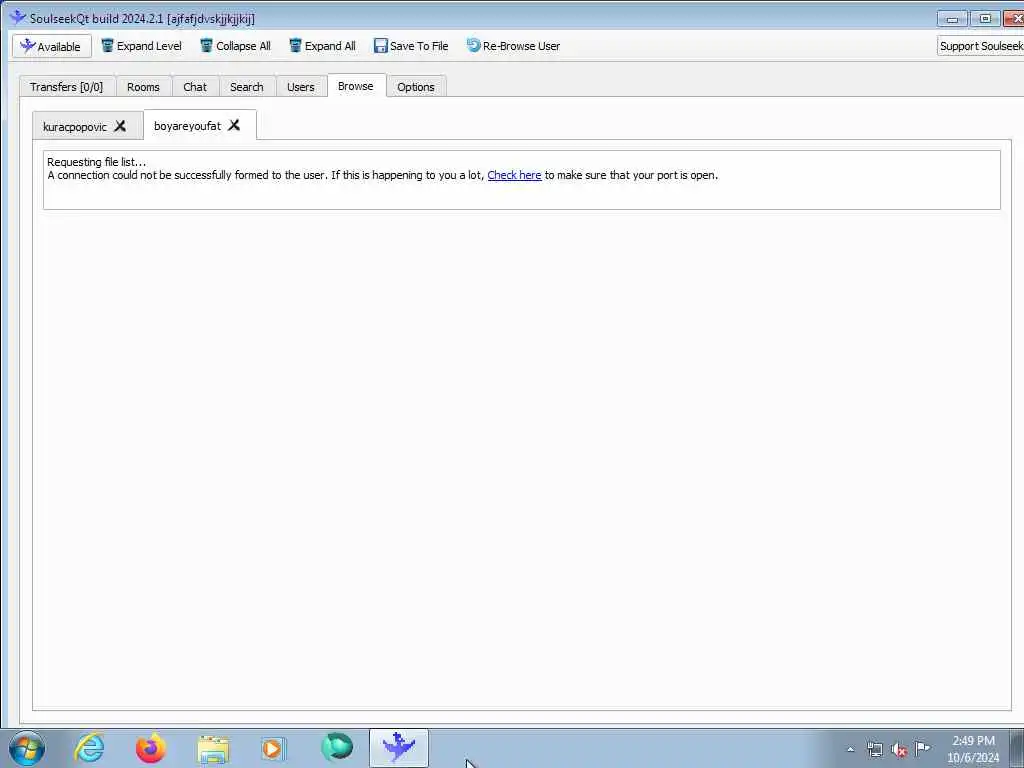Viewport: 1024px width, 768px height.
Task: Click the SoulseekQt taskbar button
Action: point(399,748)
